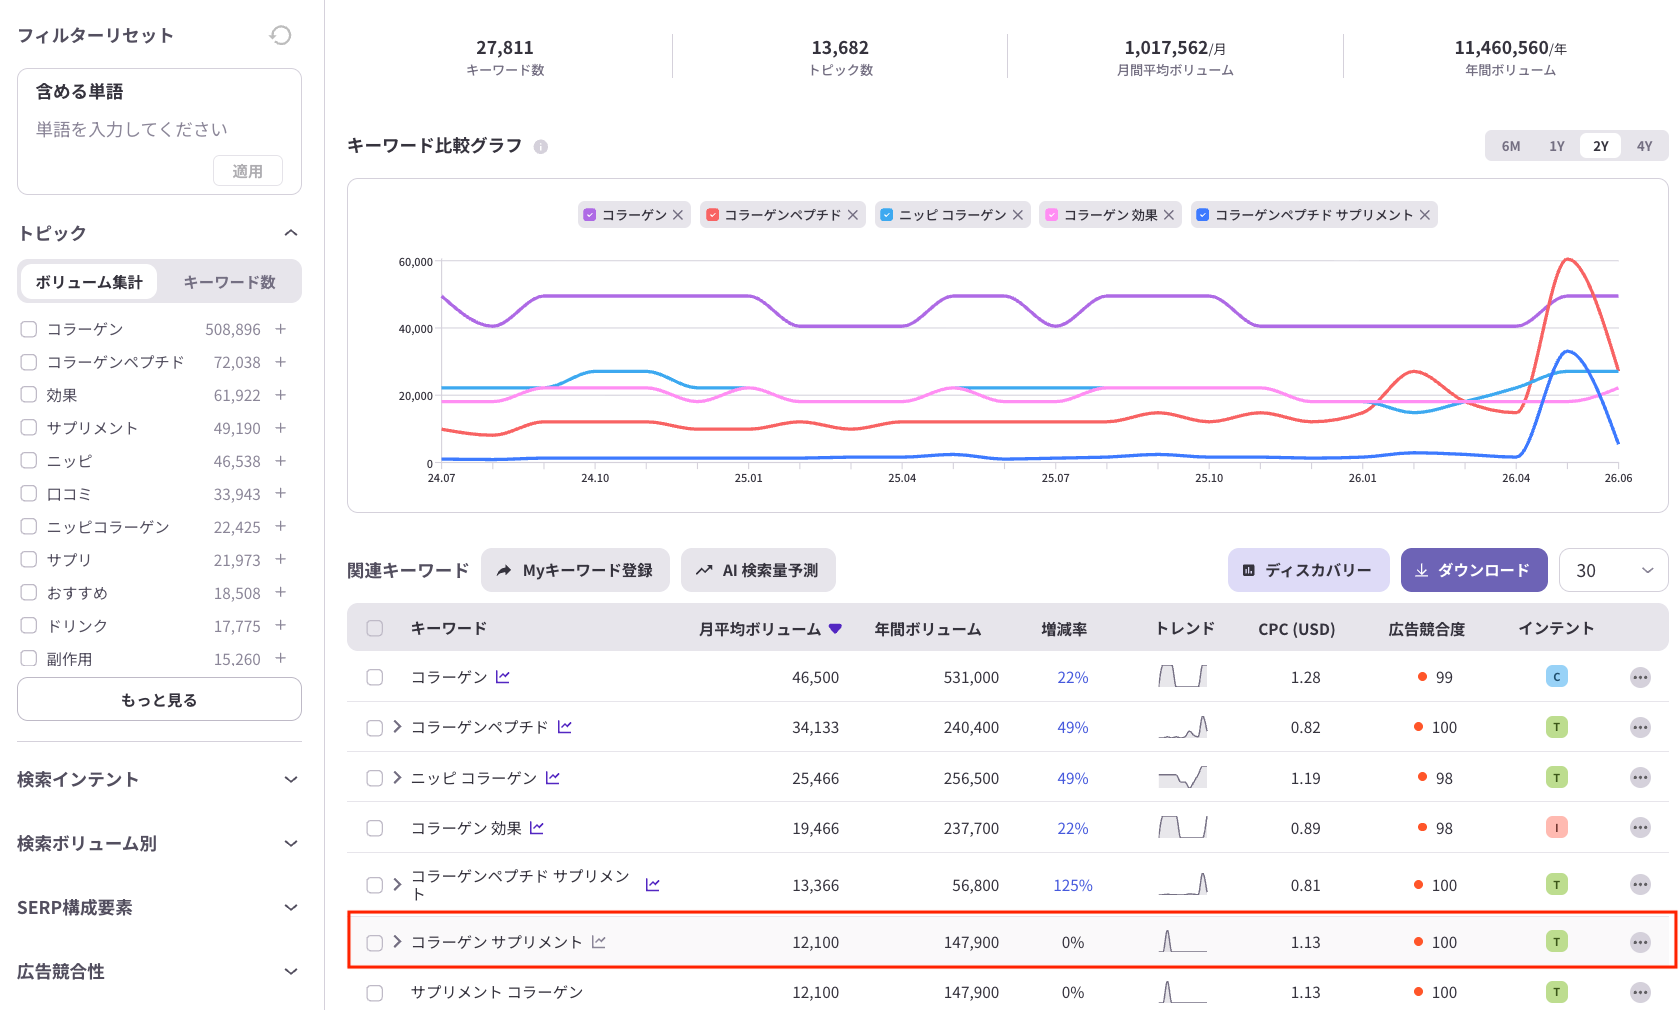Image resolution: width=1679 pixels, height=1010 pixels.
Task: Select the 1Y time range
Action: (1557, 146)
